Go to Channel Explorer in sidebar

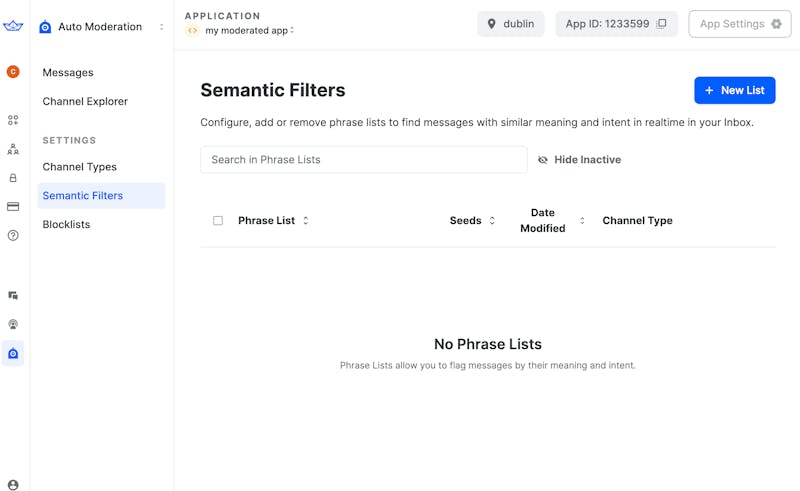tap(85, 101)
